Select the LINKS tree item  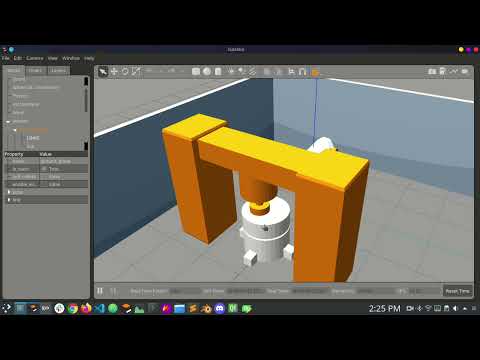(x=33, y=138)
